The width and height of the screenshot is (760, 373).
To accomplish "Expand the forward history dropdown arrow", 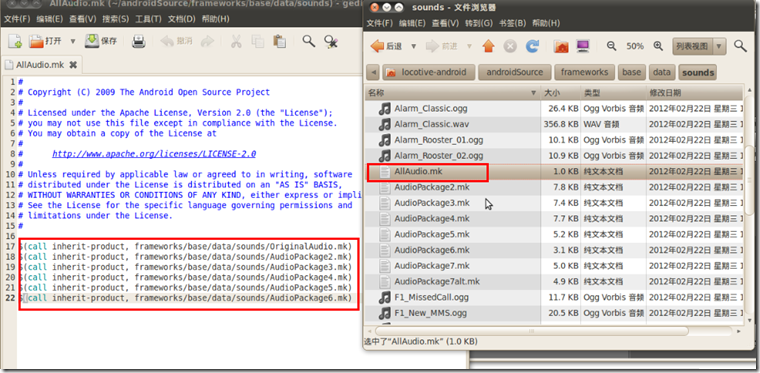I will click(x=469, y=47).
